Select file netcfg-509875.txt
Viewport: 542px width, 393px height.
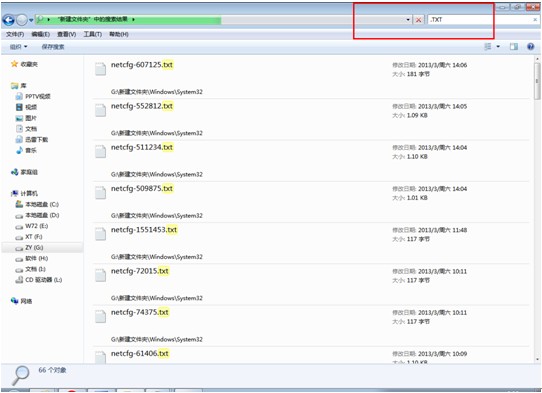tap(142, 188)
